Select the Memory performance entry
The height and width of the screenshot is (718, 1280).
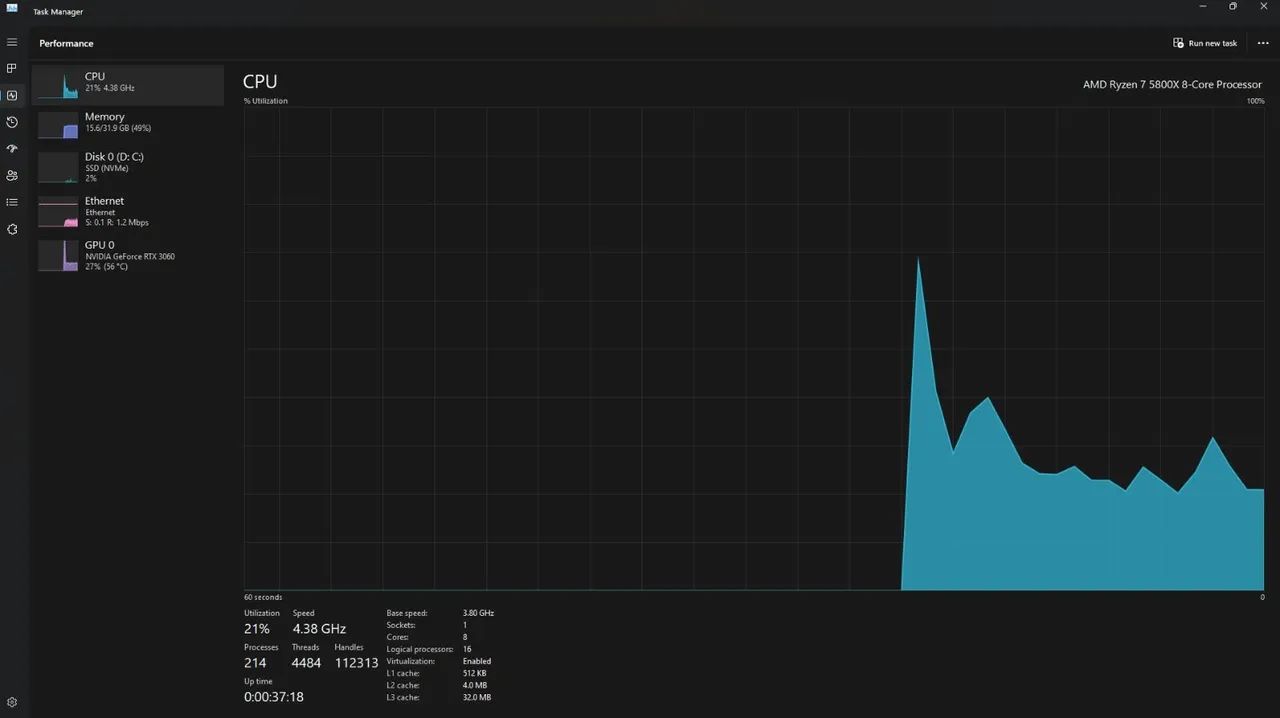click(128, 125)
